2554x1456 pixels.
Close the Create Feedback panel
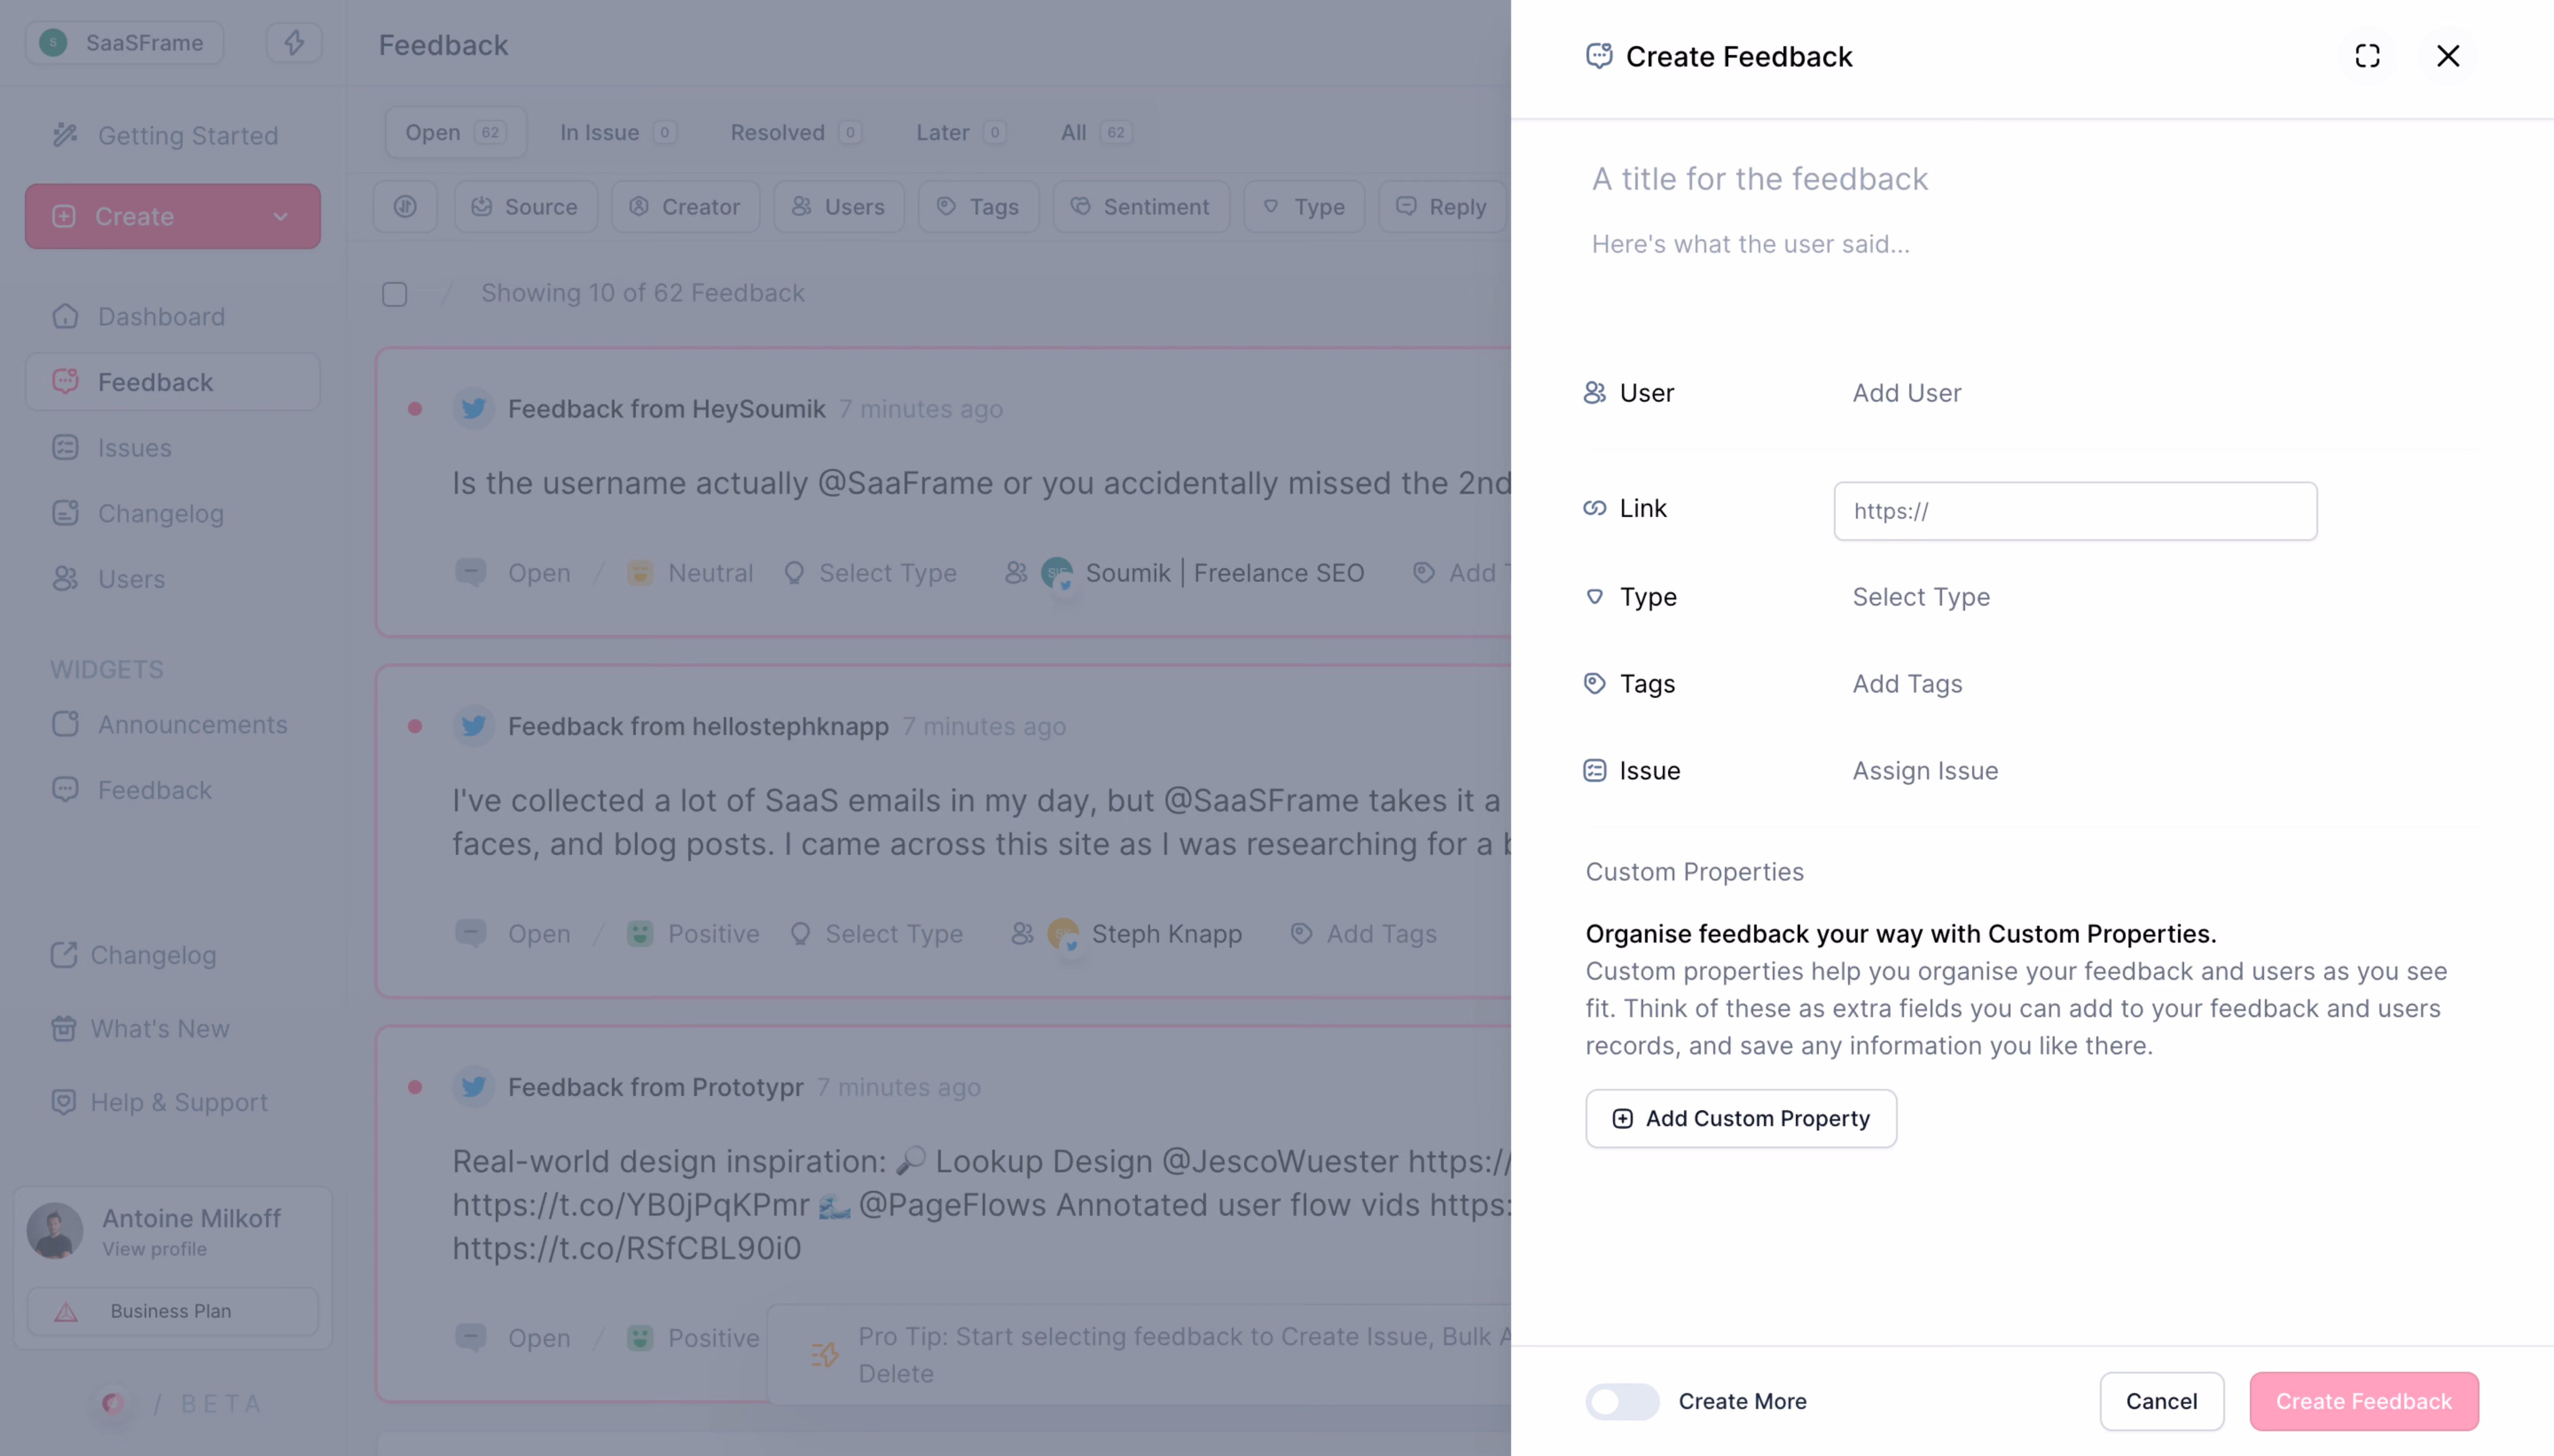point(2447,56)
